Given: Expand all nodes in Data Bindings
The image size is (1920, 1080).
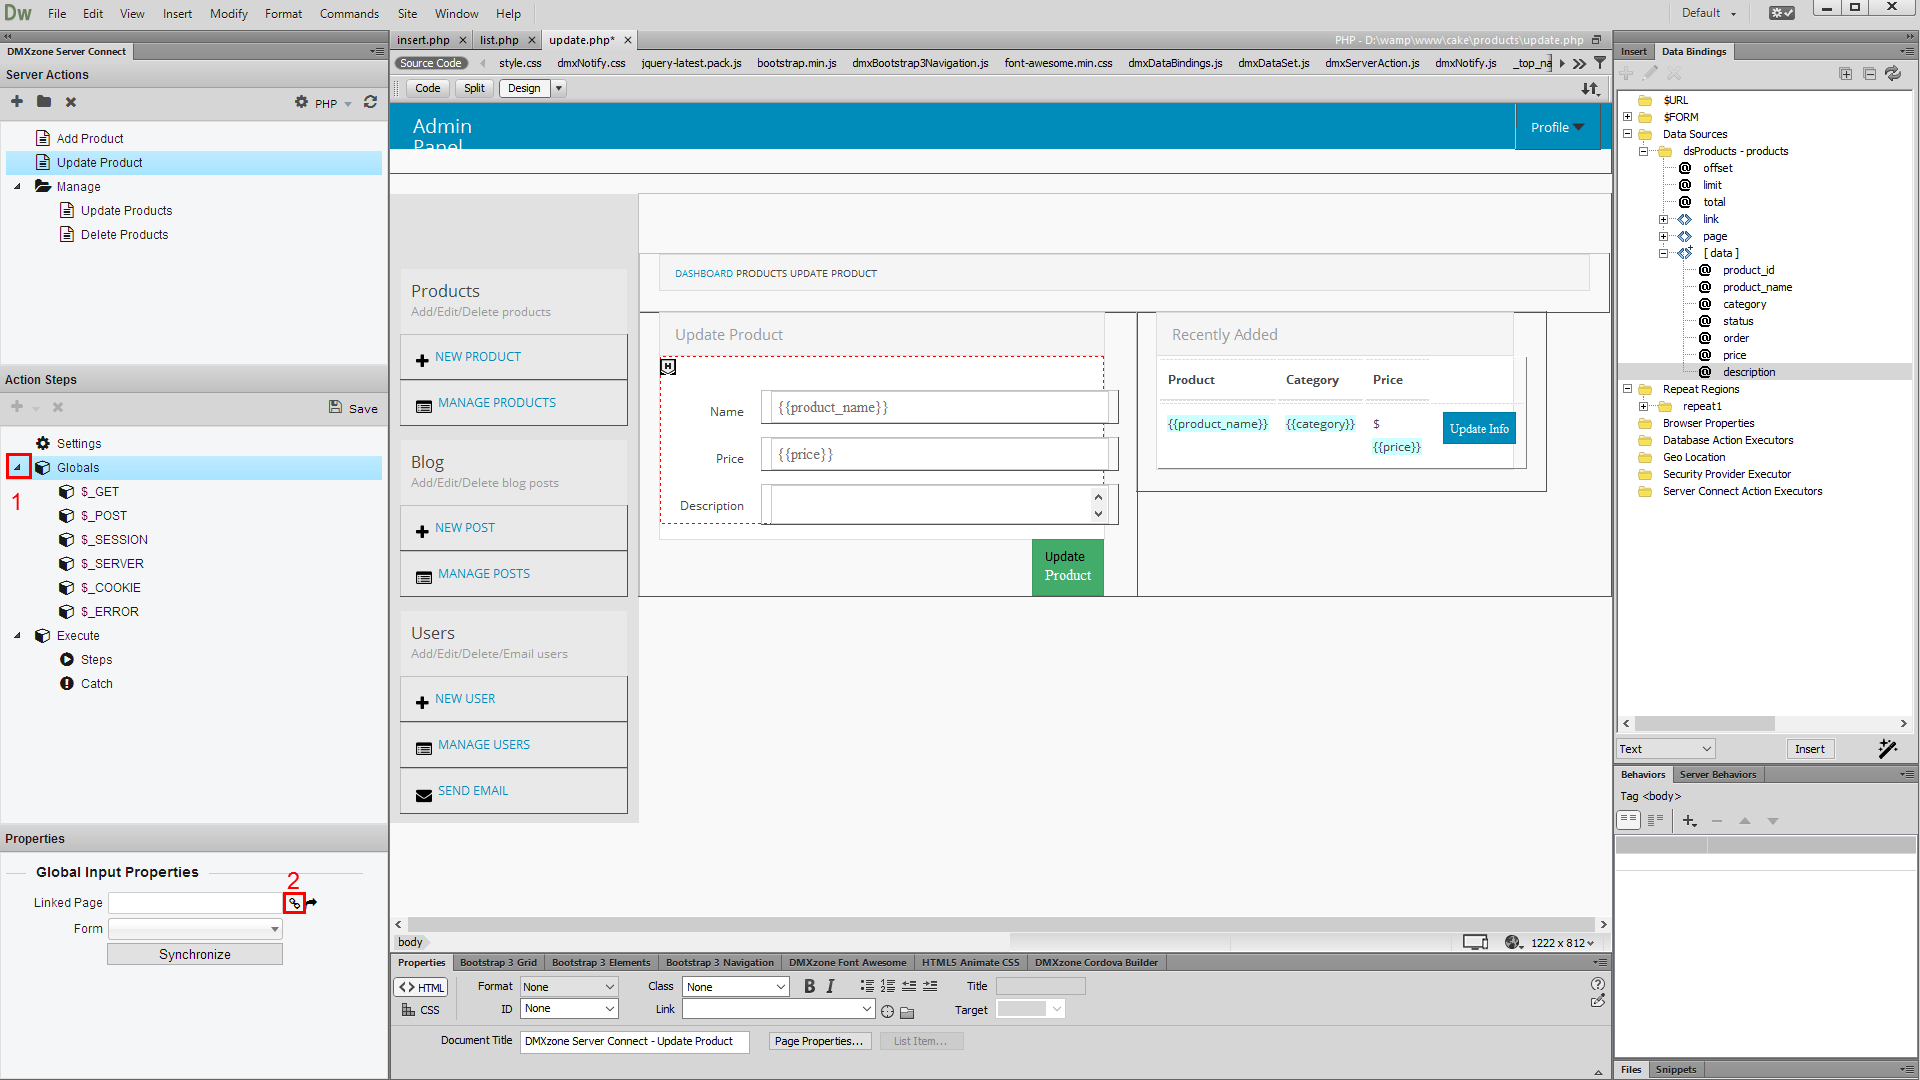Looking at the screenshot, I should 1846,74.
